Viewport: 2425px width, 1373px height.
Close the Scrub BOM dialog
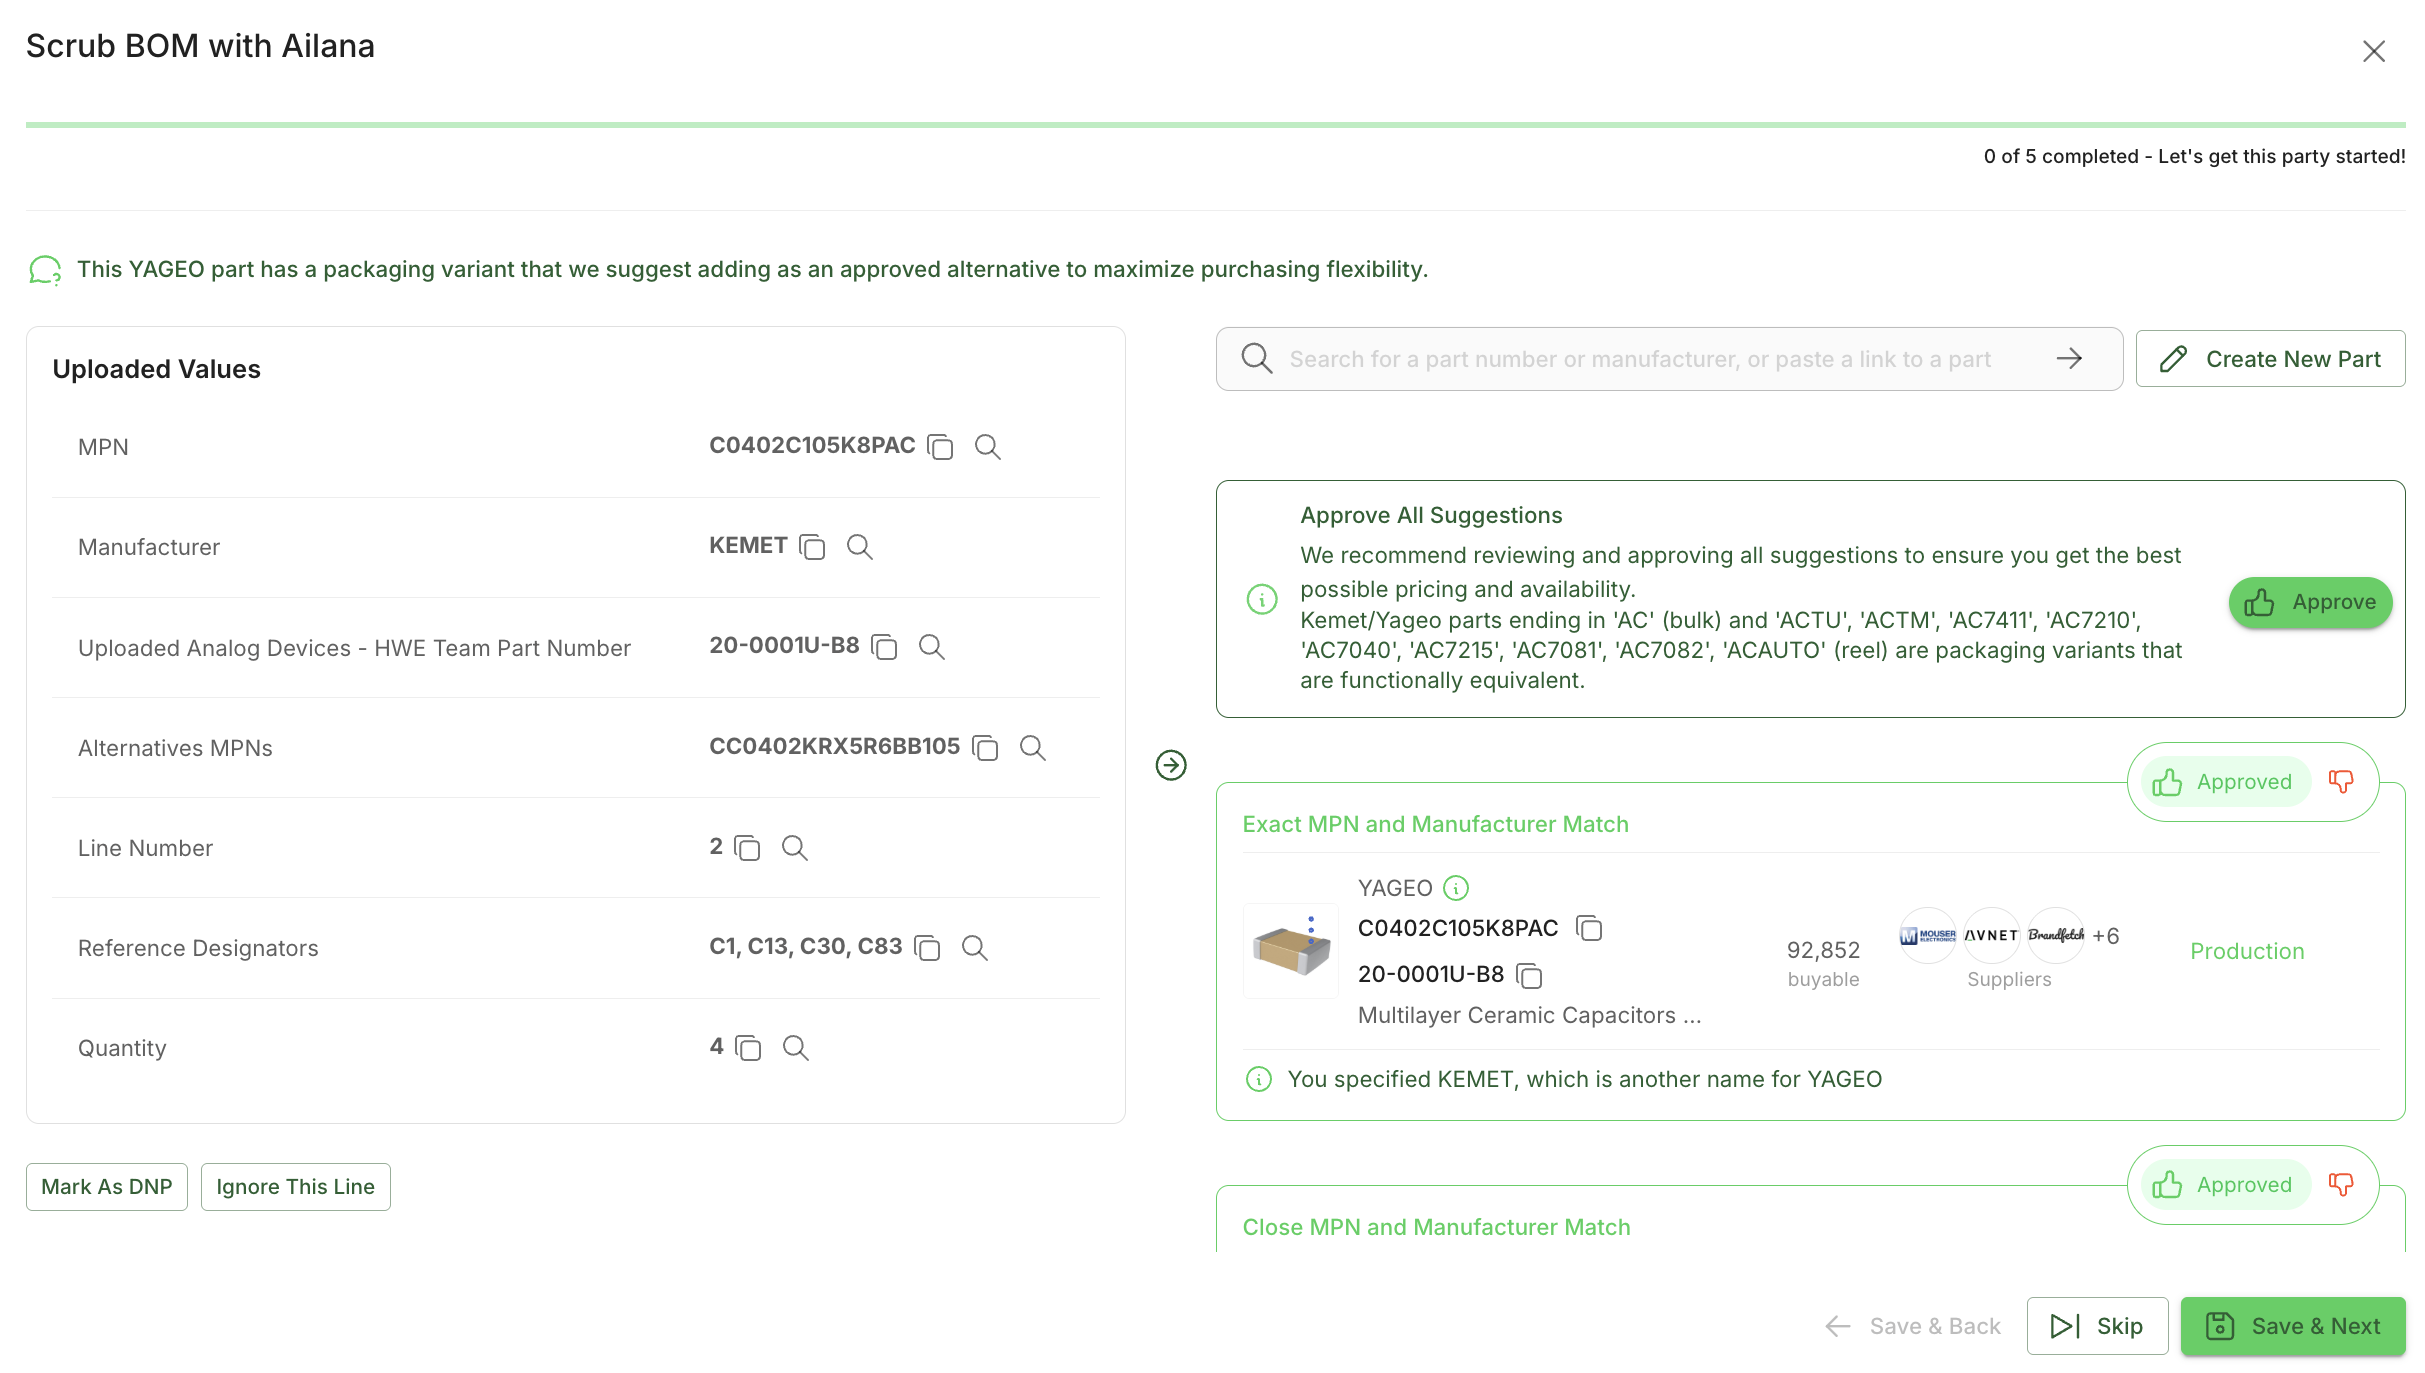2374,51
